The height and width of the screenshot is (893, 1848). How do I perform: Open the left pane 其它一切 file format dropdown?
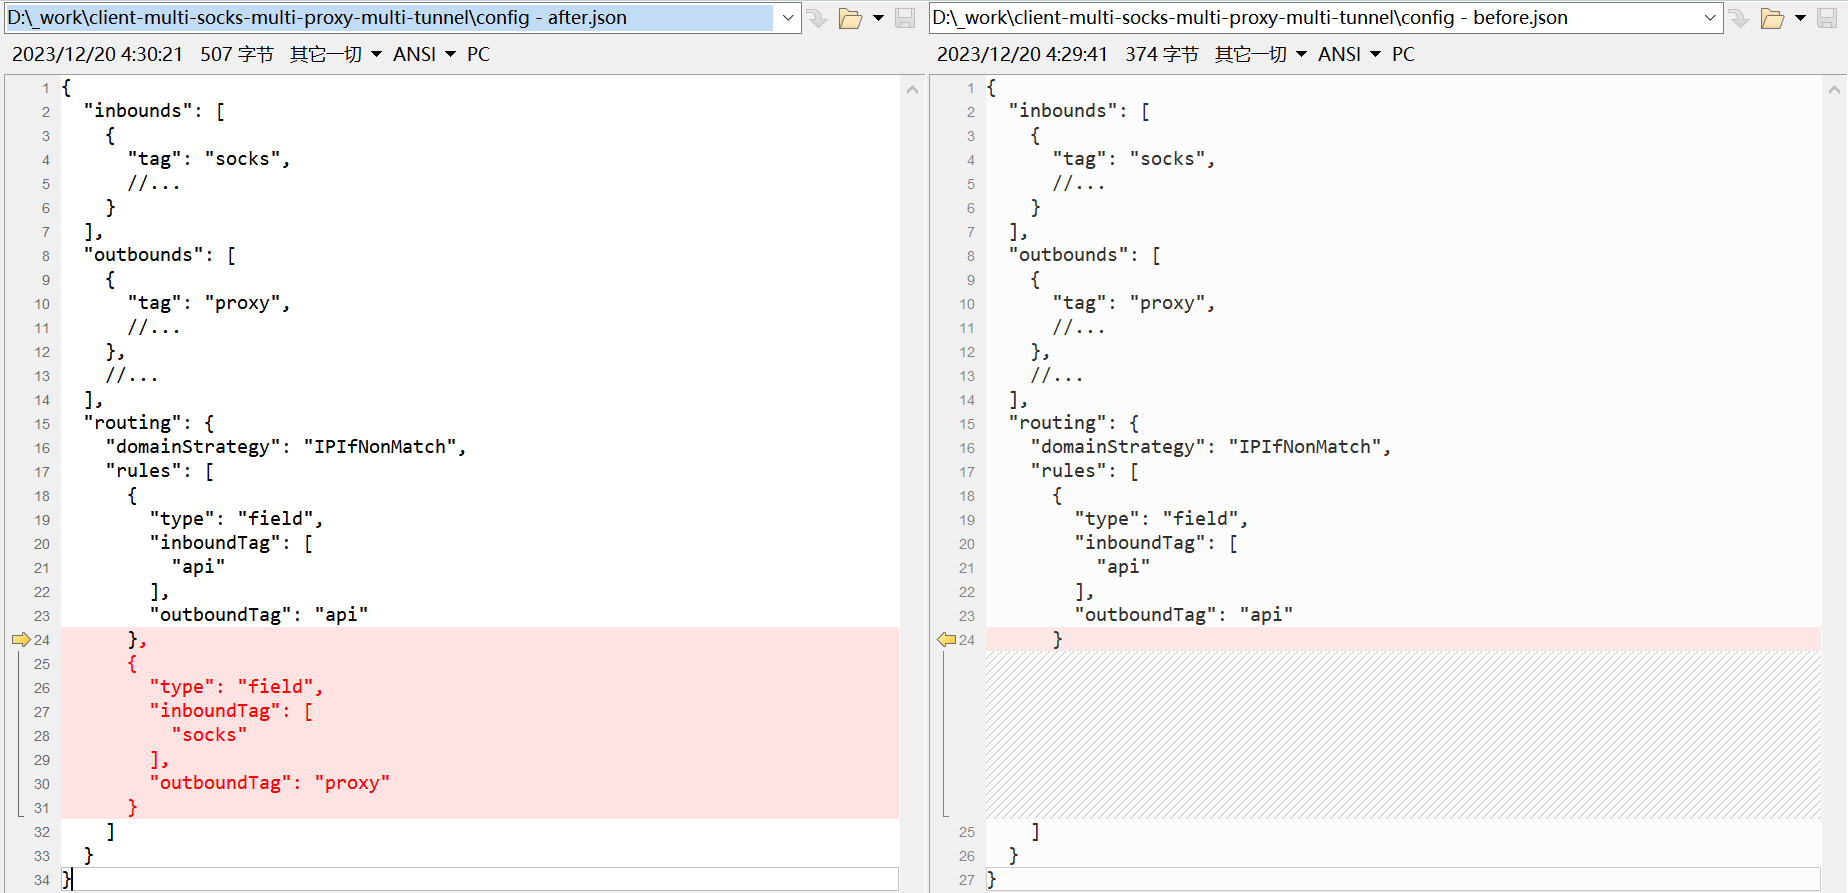point(336,54)
